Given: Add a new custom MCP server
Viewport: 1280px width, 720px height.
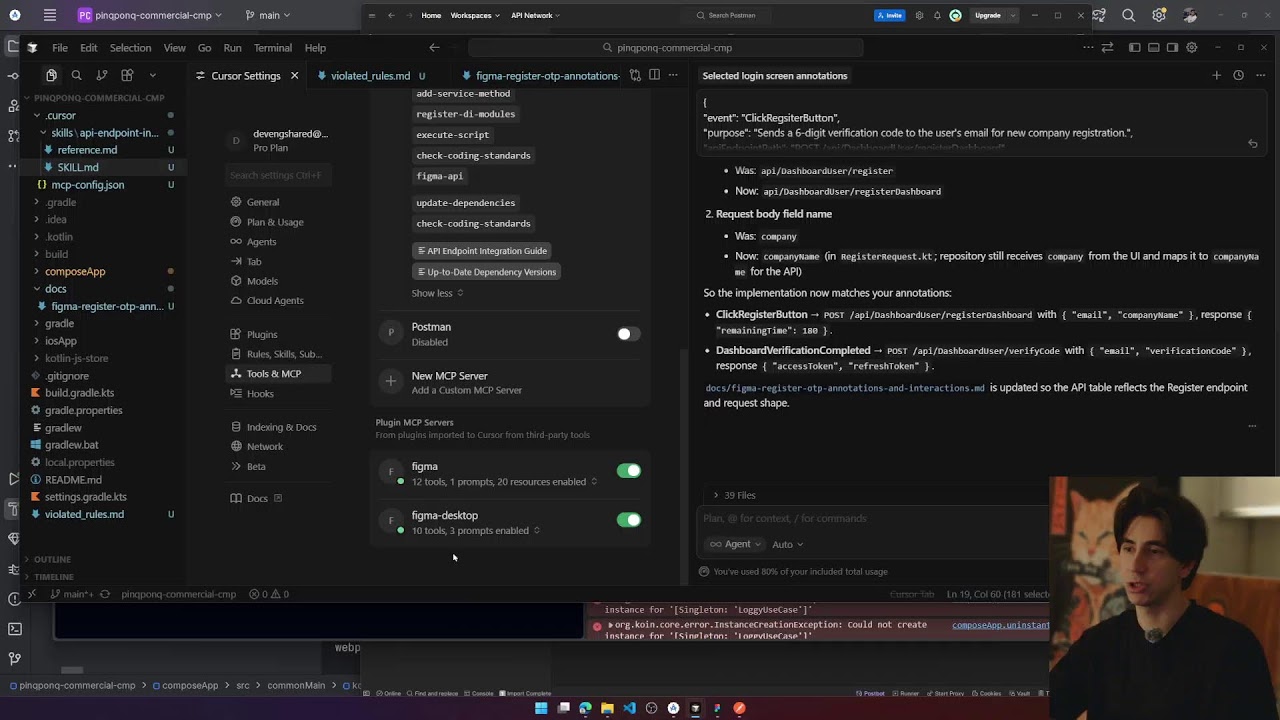Looking at the screenshot, I should 512,382.
